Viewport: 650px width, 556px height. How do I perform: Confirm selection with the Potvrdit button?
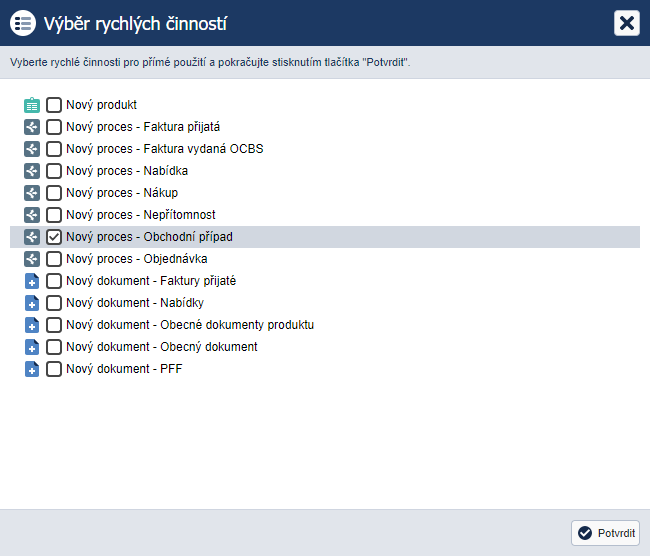click(x=605, y=533)
